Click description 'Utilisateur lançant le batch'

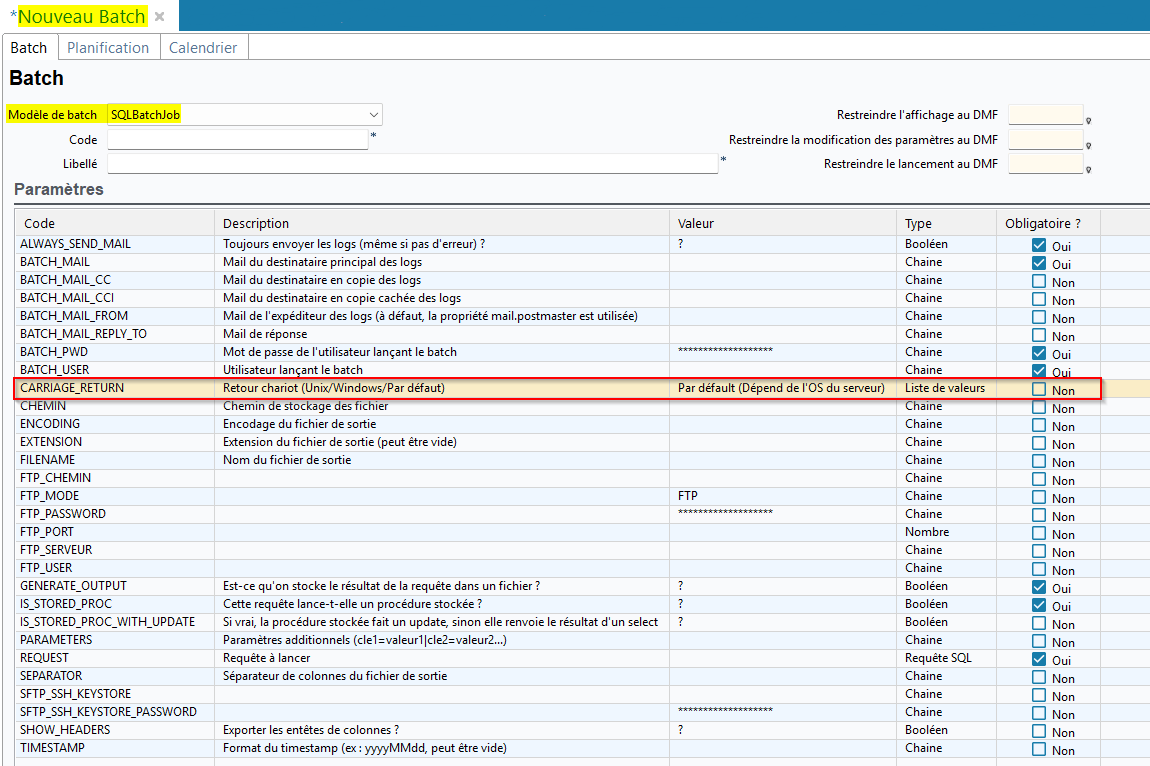pos(293,370)
